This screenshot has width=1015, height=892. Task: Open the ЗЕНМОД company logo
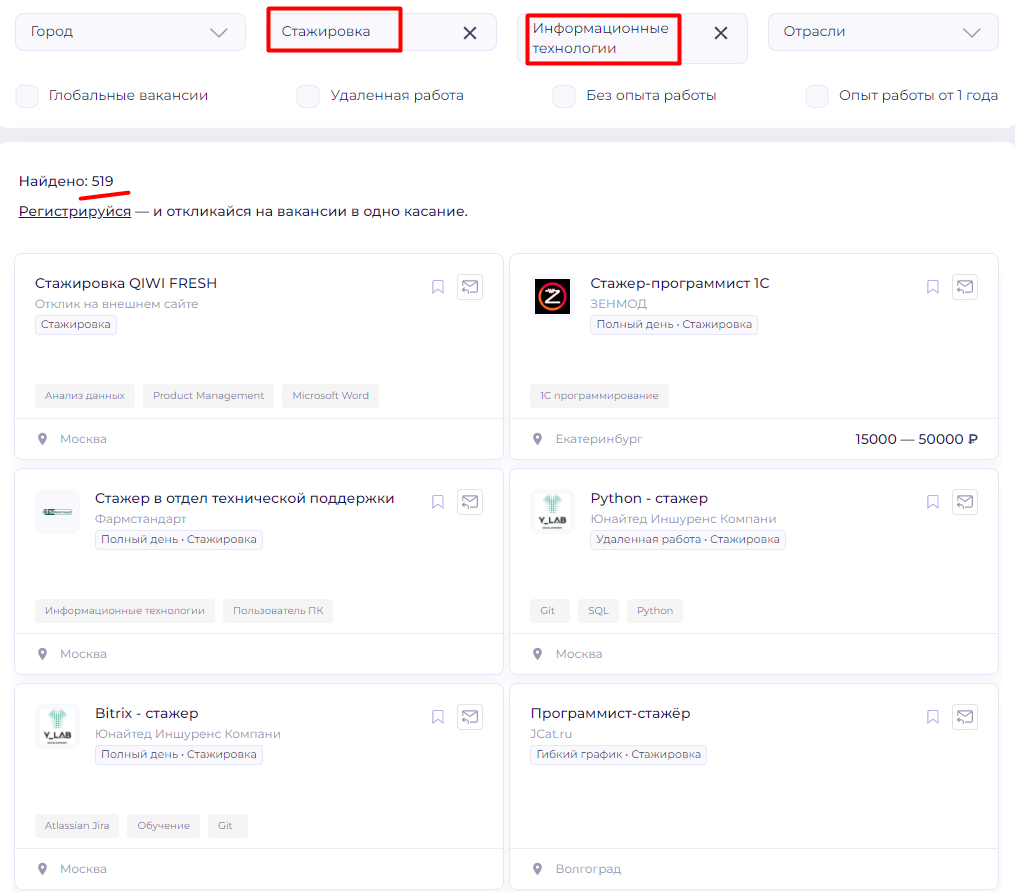(550, 296)
